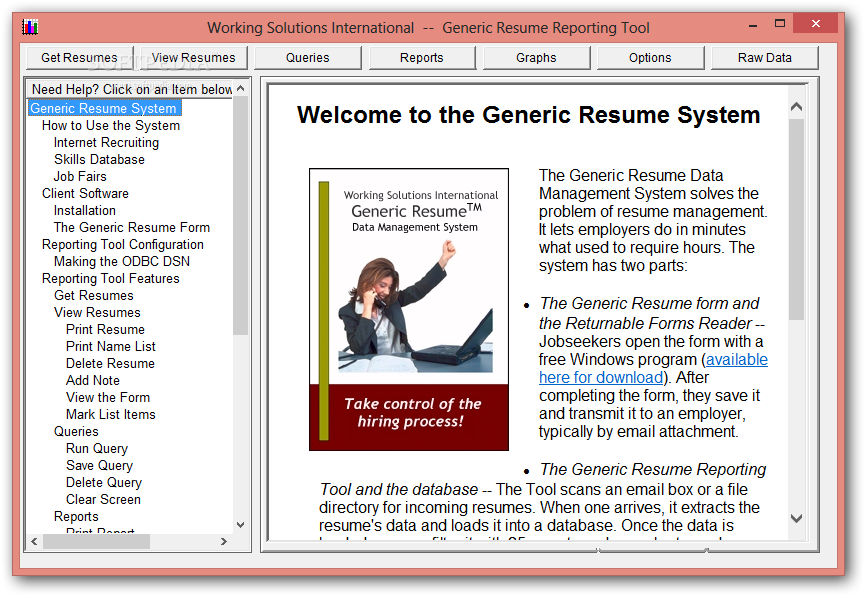Select Get Resumes item in help tree
This screenshot has width=865, height=596.
pos(94,296)
